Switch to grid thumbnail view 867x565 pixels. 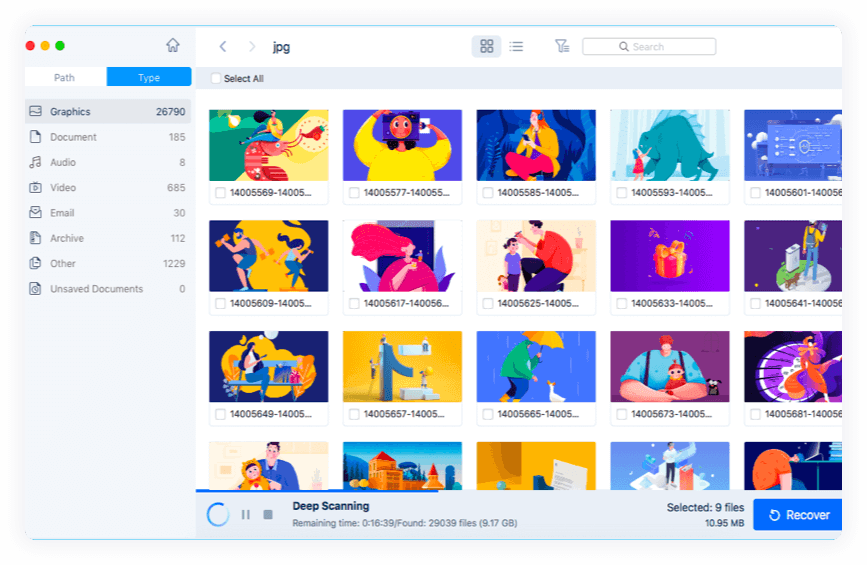[486, 46]
